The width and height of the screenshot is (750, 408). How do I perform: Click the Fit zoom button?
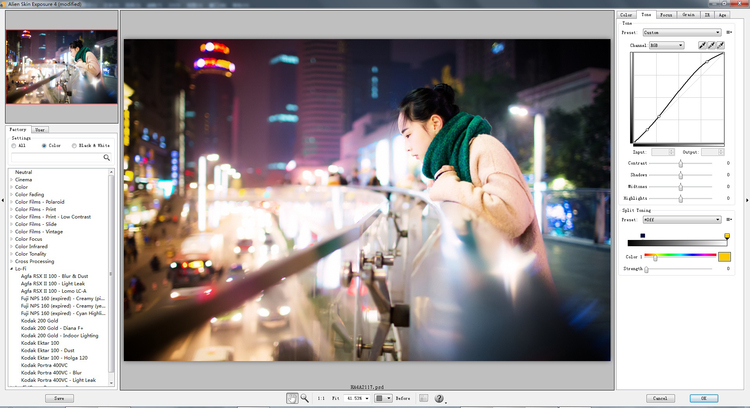pos(336,398)
